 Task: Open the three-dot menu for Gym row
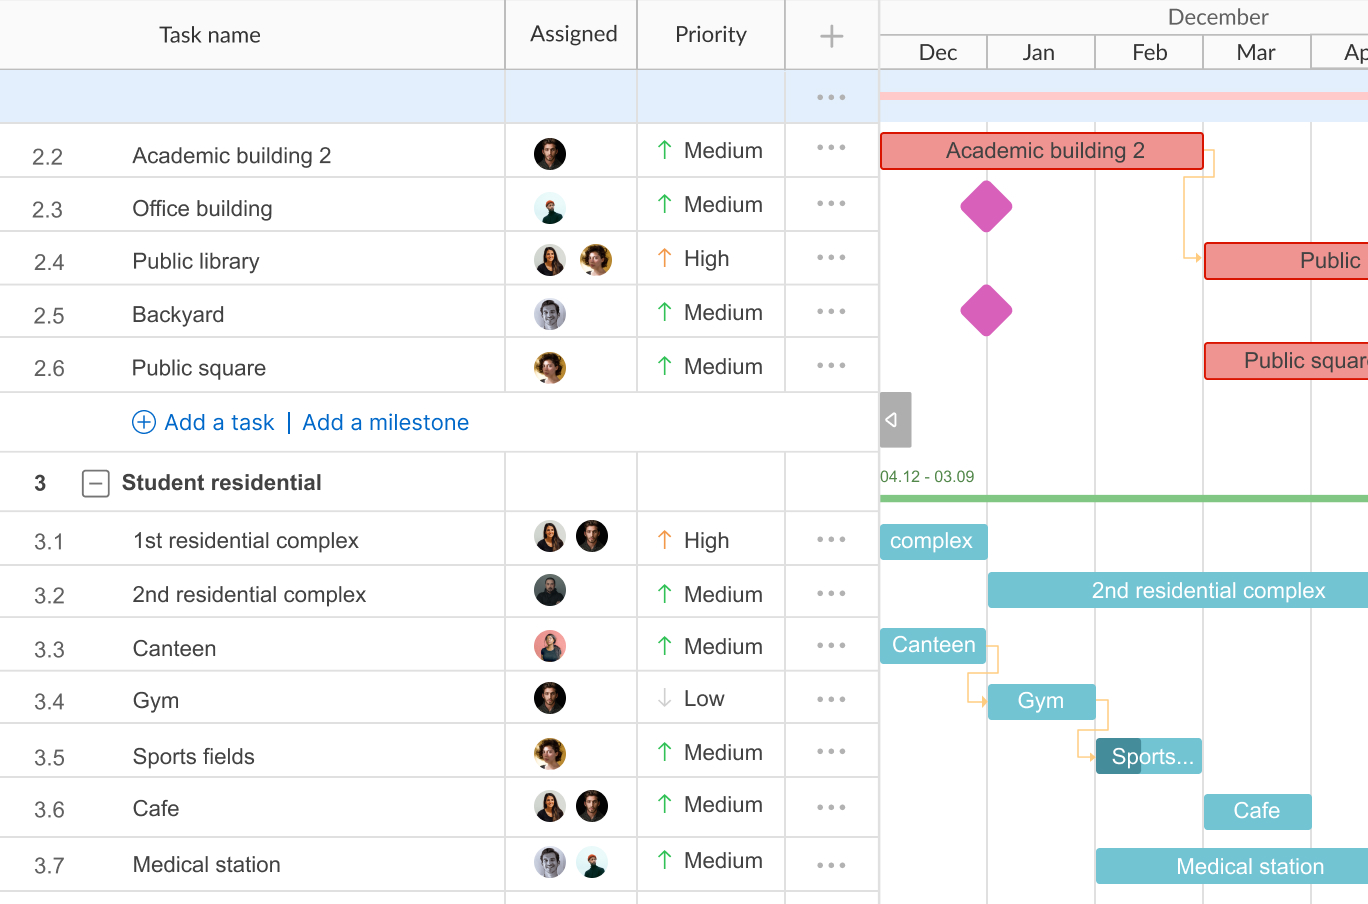[x=831, y=700]
